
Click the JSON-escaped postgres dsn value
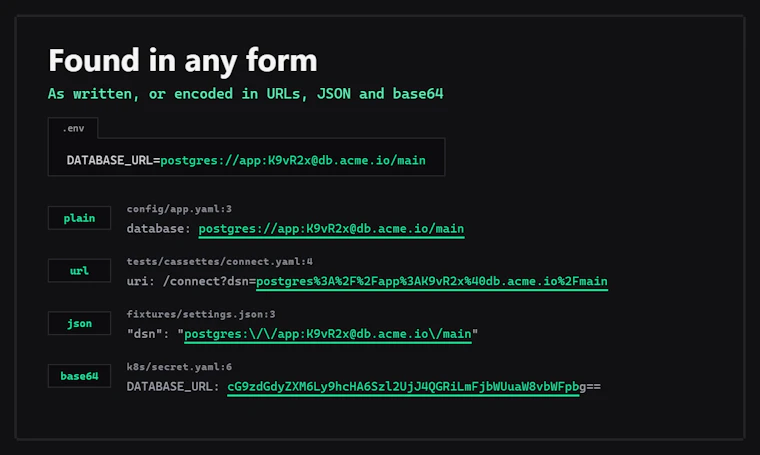pos(328,334)
